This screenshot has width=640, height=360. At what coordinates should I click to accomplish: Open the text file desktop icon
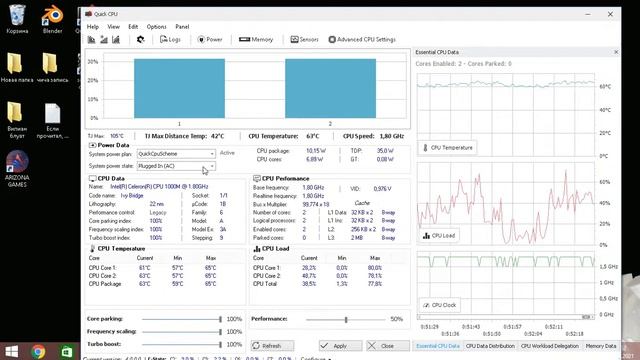click(x=52, y=120)
